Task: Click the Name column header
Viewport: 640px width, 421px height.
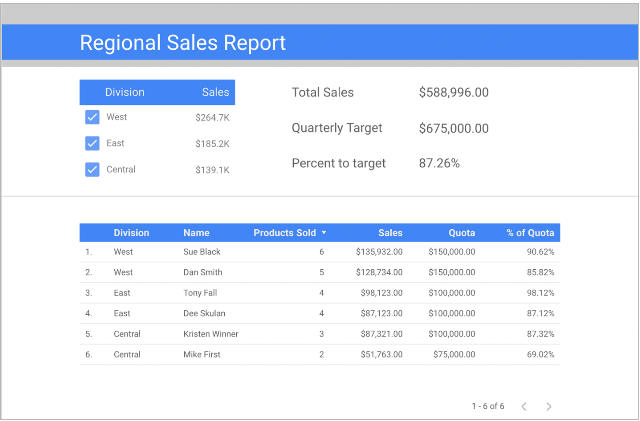Action: [x=196, y=233]
